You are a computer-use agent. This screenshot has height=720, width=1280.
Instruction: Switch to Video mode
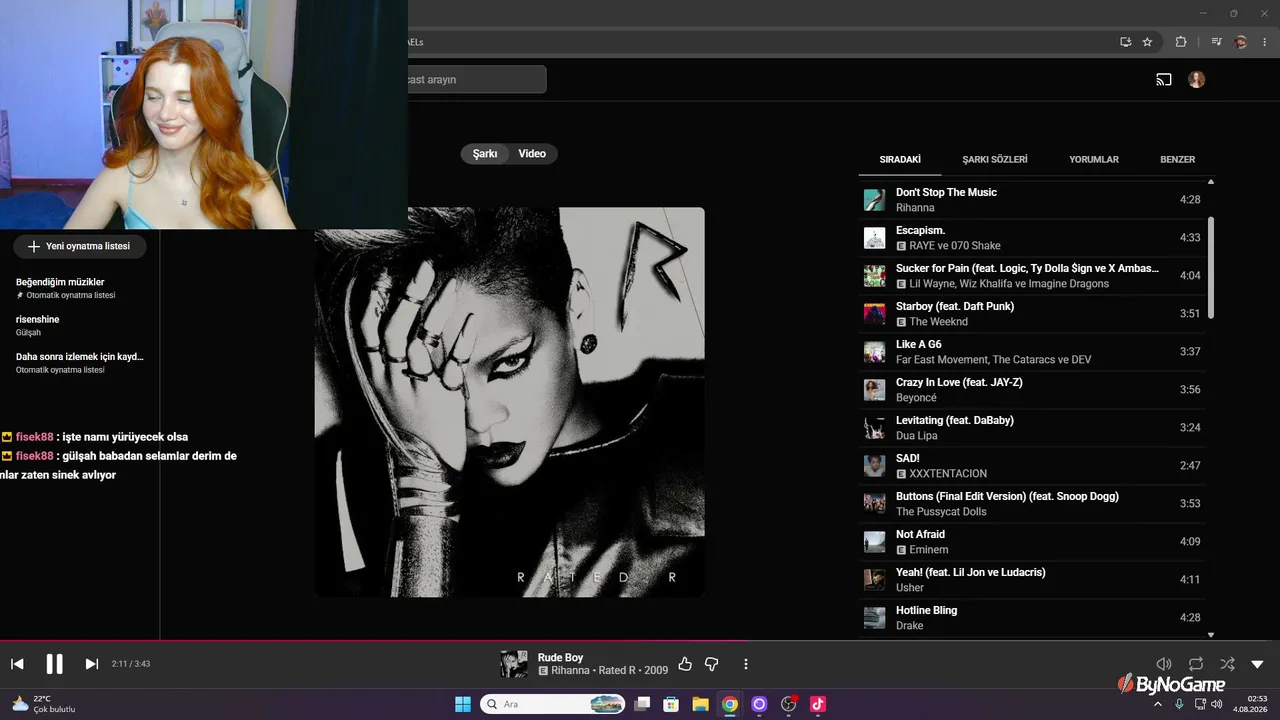532,154
